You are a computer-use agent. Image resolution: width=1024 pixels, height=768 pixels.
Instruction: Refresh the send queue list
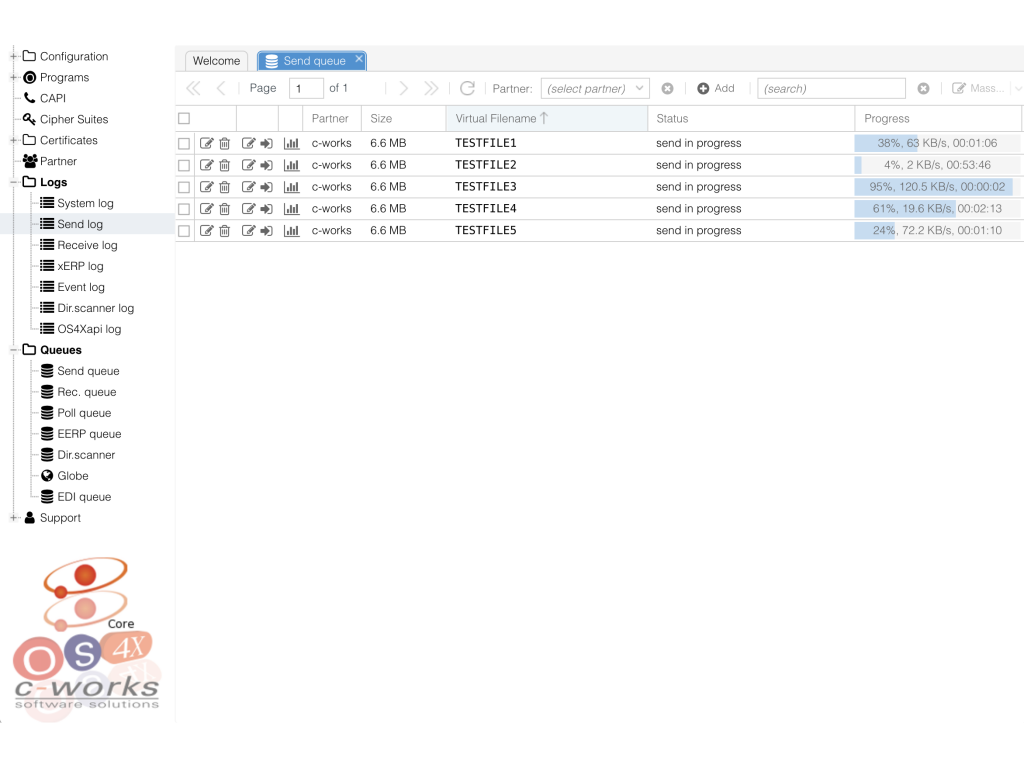click(x=467, y=88)
